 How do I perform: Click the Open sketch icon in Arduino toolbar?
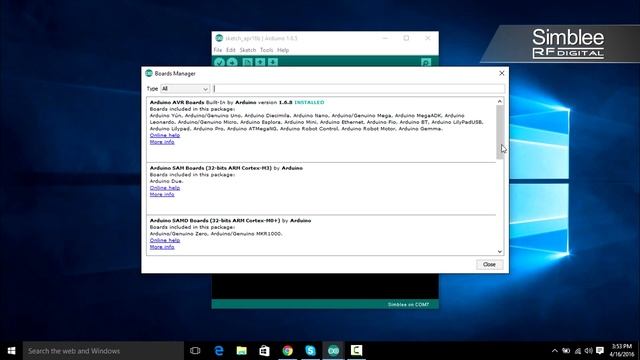pos(260,62)
